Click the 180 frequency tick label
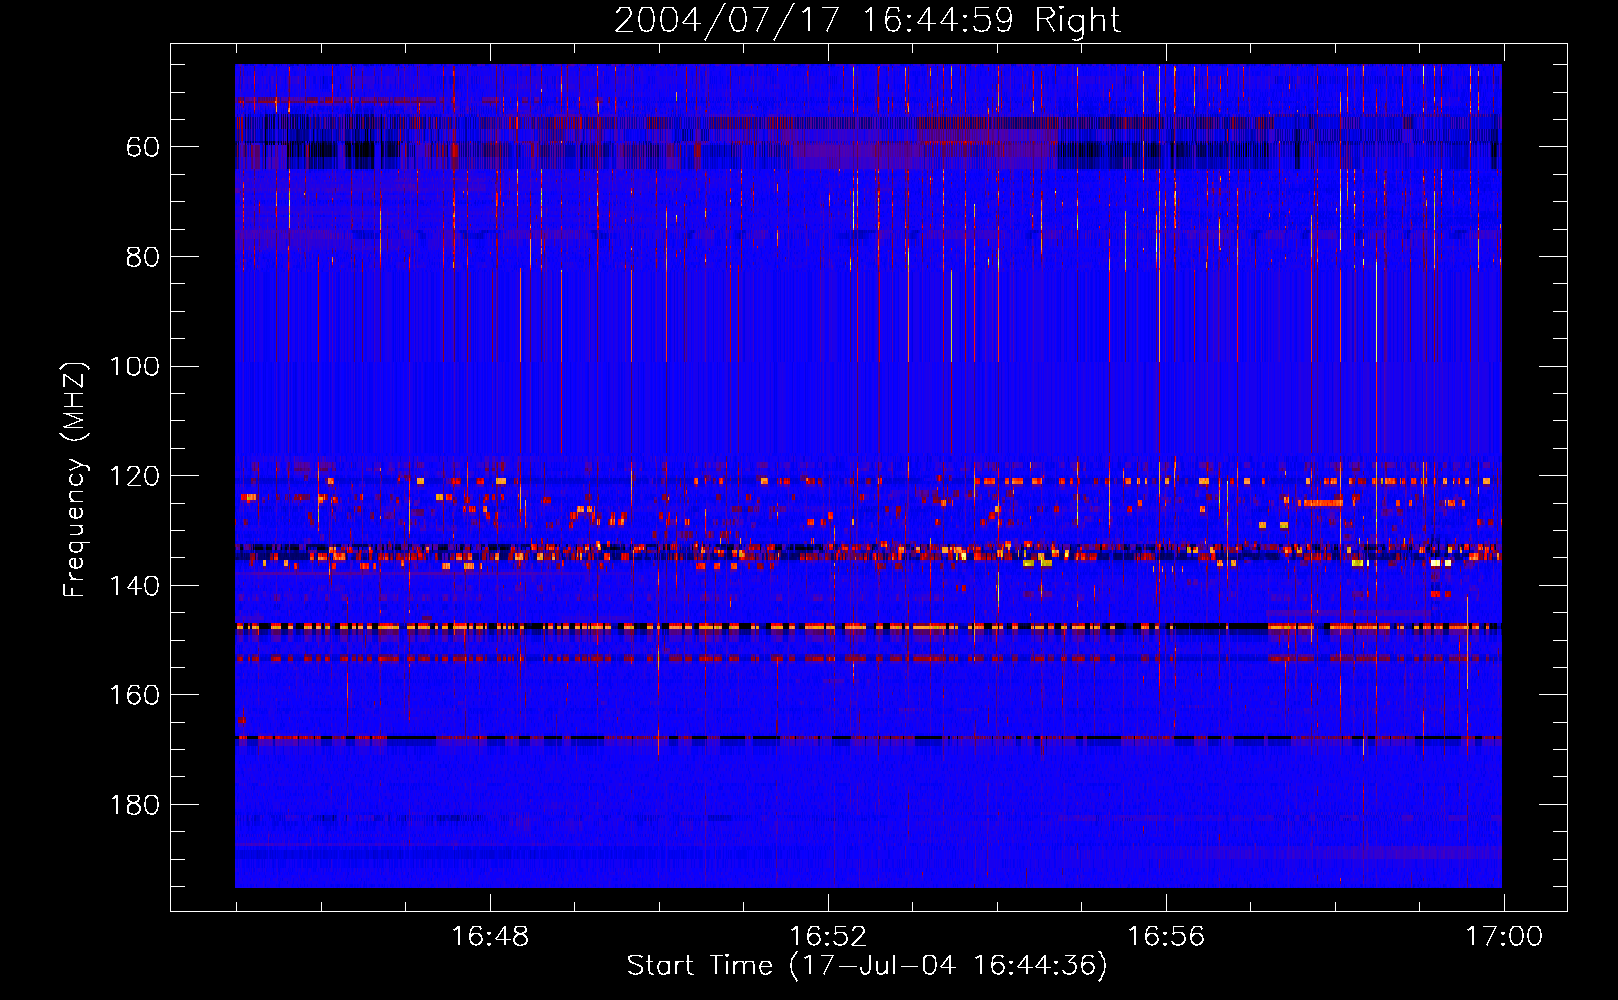 point(135,805)
